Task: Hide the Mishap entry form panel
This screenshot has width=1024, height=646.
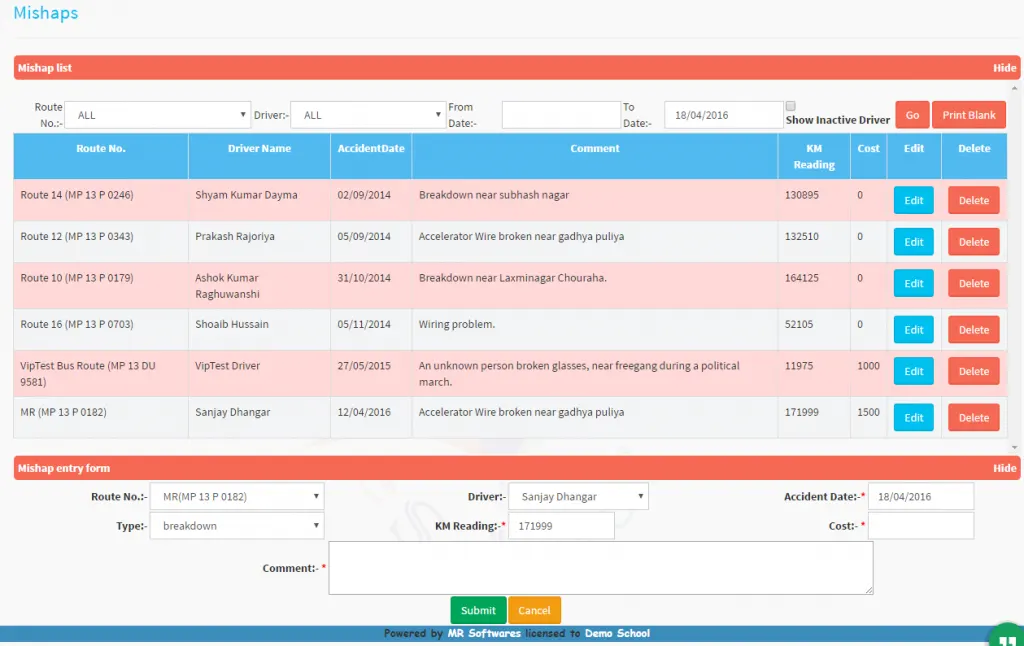Action: [x=1004, y=468]
